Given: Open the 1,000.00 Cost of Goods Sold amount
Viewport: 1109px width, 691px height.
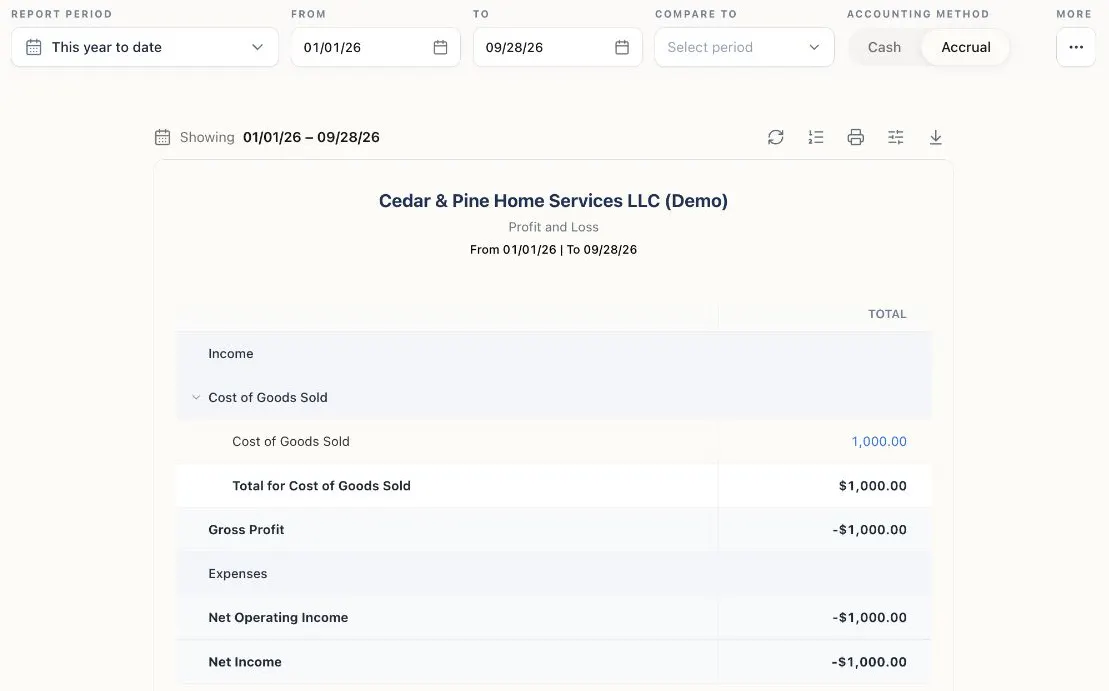Looking at the screenshot, I should pos(878,441).
